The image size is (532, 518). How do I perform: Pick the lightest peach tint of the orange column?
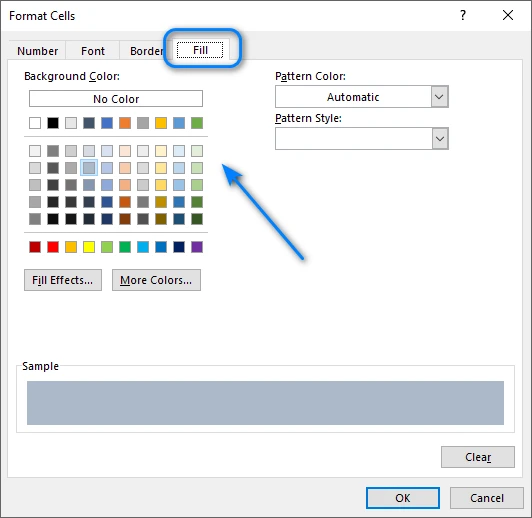click(x=125, y=151)
